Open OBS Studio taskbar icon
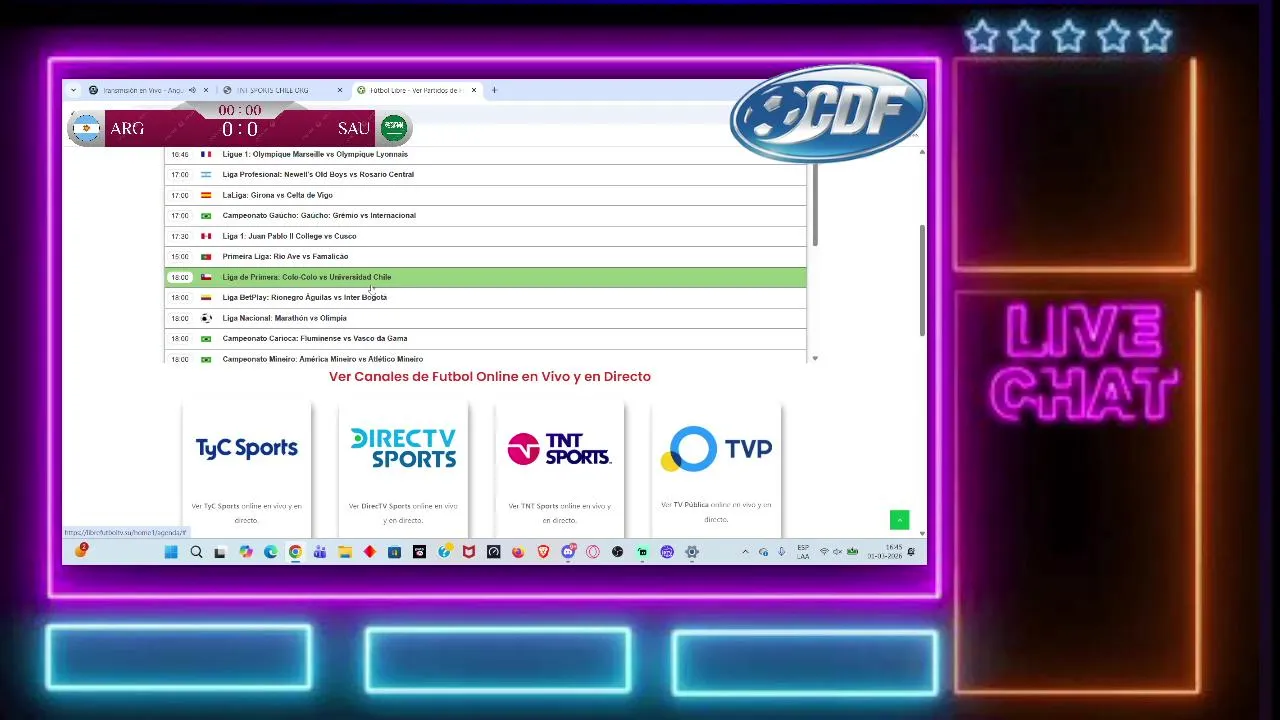This screenshot has height=720, width=1280. [x=618, y=552]
